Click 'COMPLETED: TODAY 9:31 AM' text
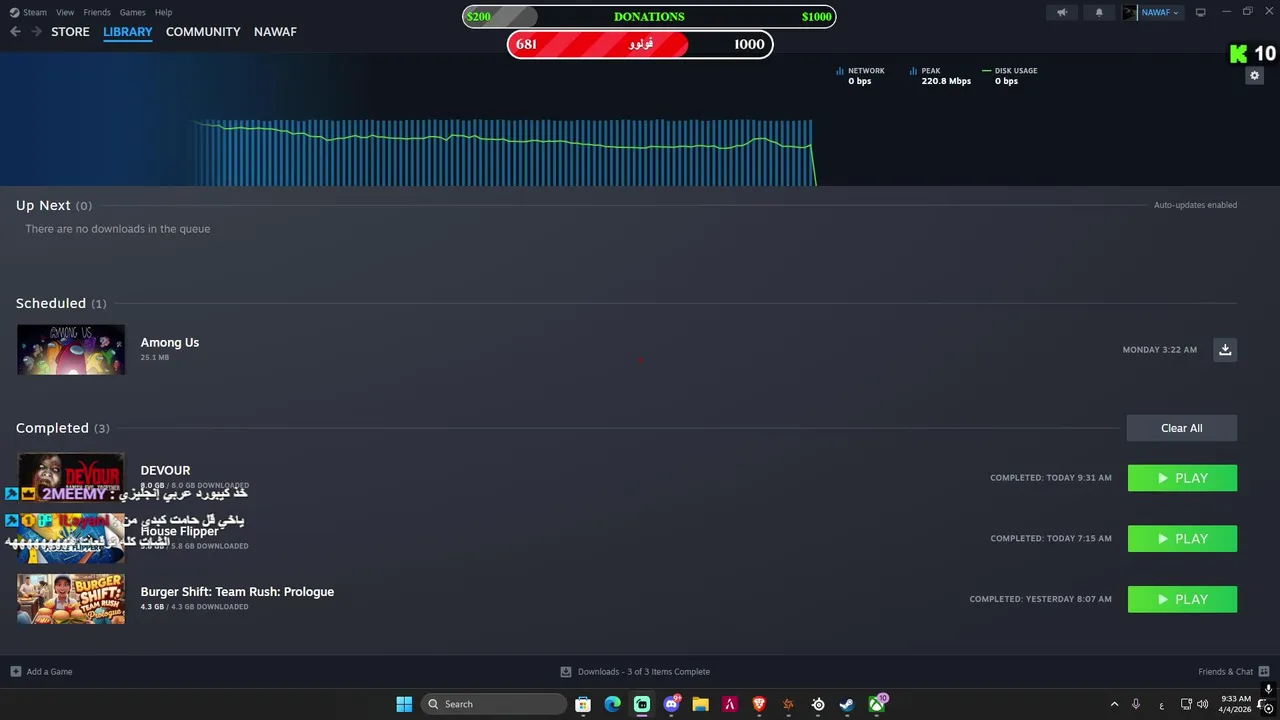1280x720 pixels. [1051, 478]
